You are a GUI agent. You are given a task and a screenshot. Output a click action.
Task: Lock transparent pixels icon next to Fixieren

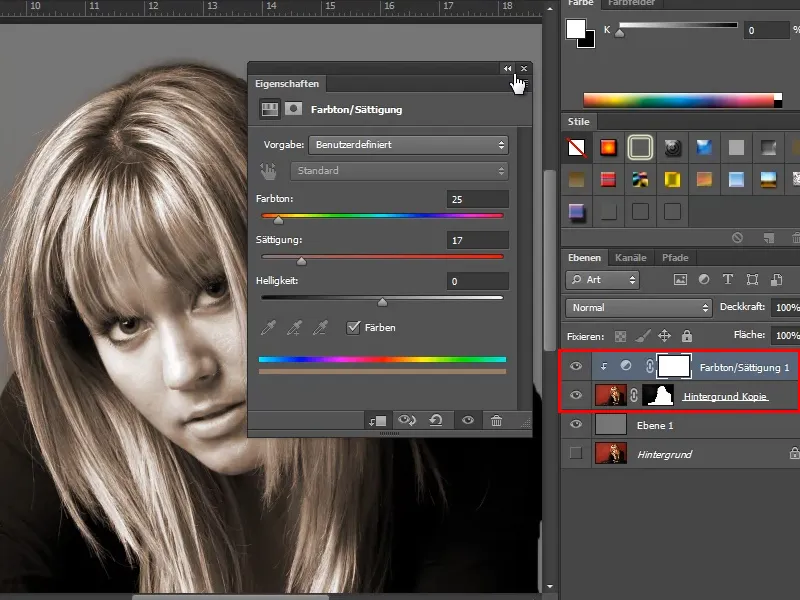(x=620, y=336)
